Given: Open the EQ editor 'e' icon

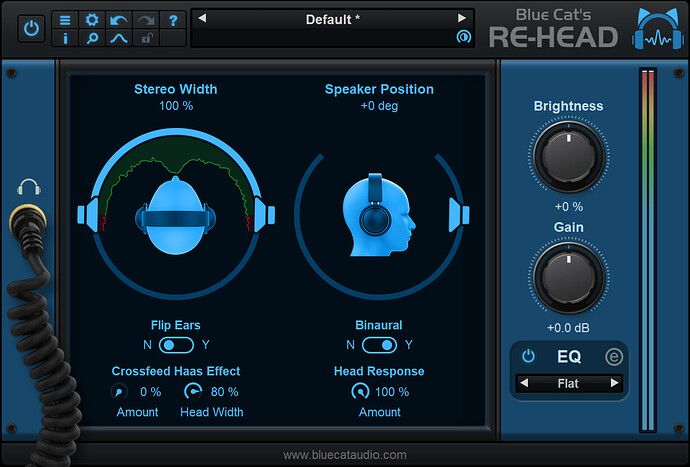Looking at the screenshot, I should point(614,356).
